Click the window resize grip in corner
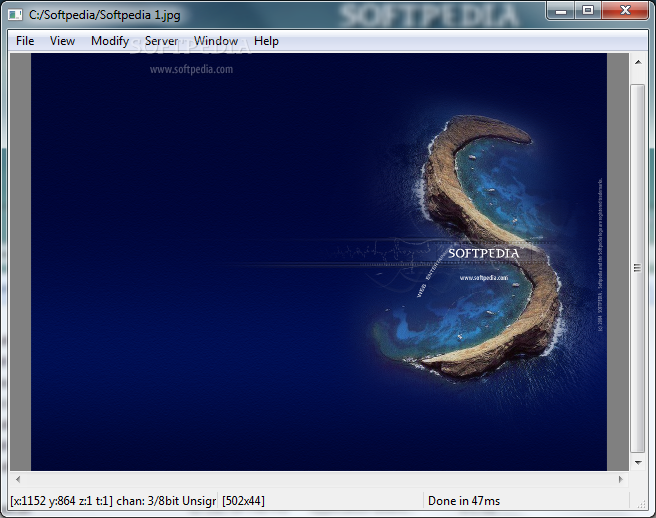The image size is (656, 518). 641,504
